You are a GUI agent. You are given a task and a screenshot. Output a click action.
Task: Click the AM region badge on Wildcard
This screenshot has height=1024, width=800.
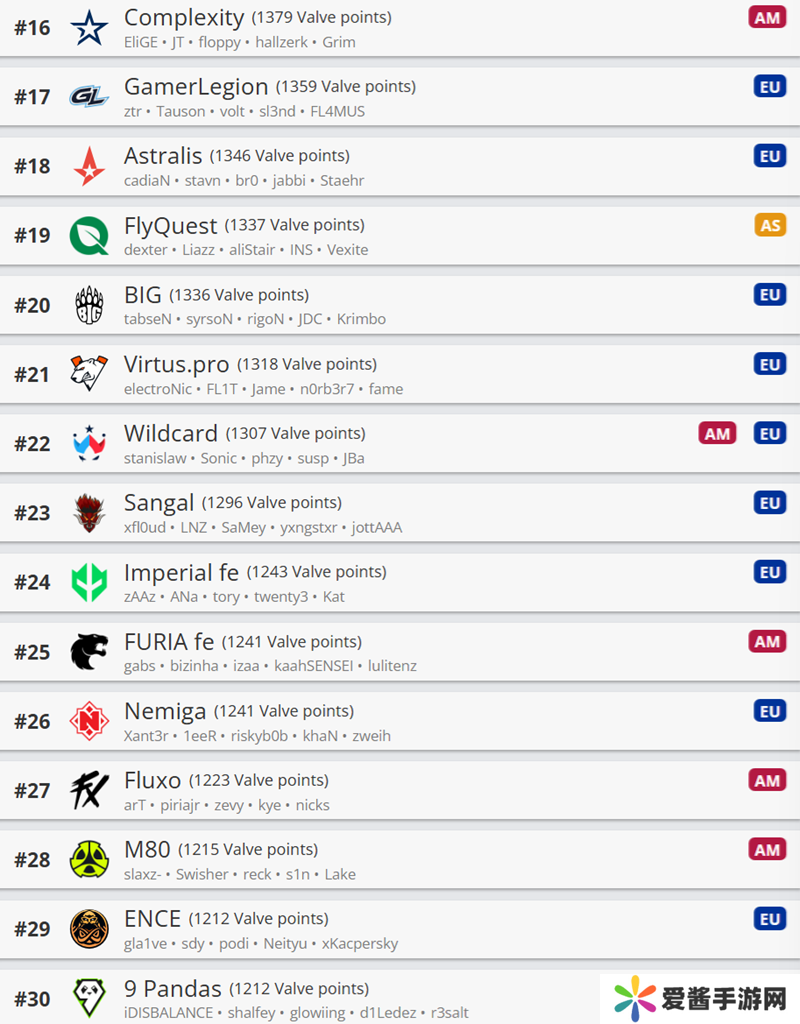click(717, 434)
